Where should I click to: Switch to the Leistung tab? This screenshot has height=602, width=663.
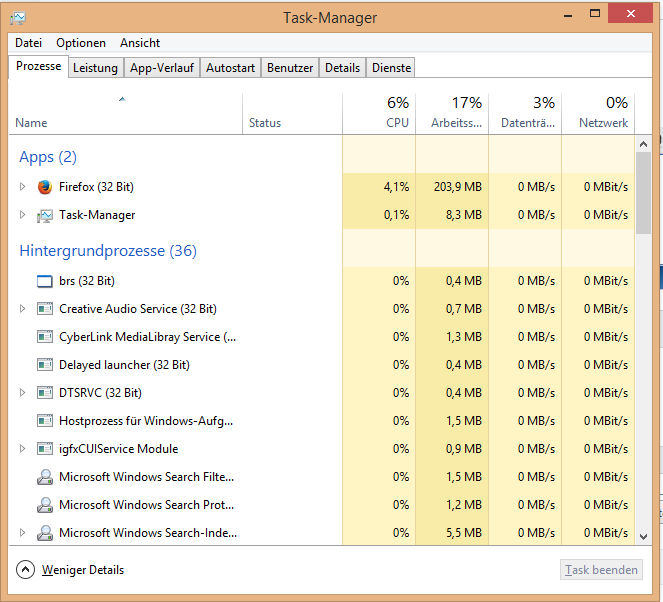point(96,68)
